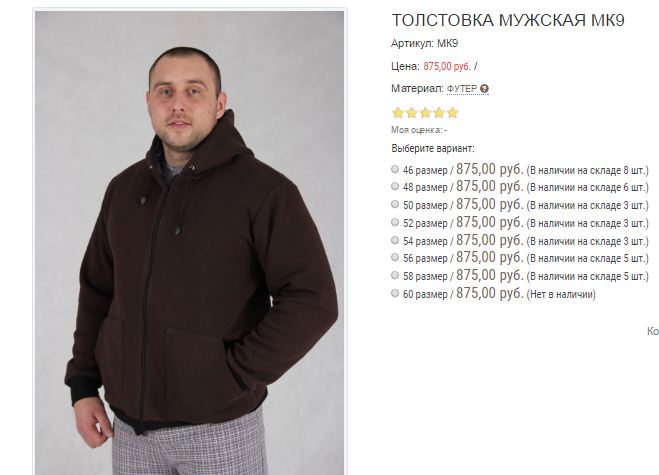
Task: Click the second rating star
Action: (x=411, y=113)
